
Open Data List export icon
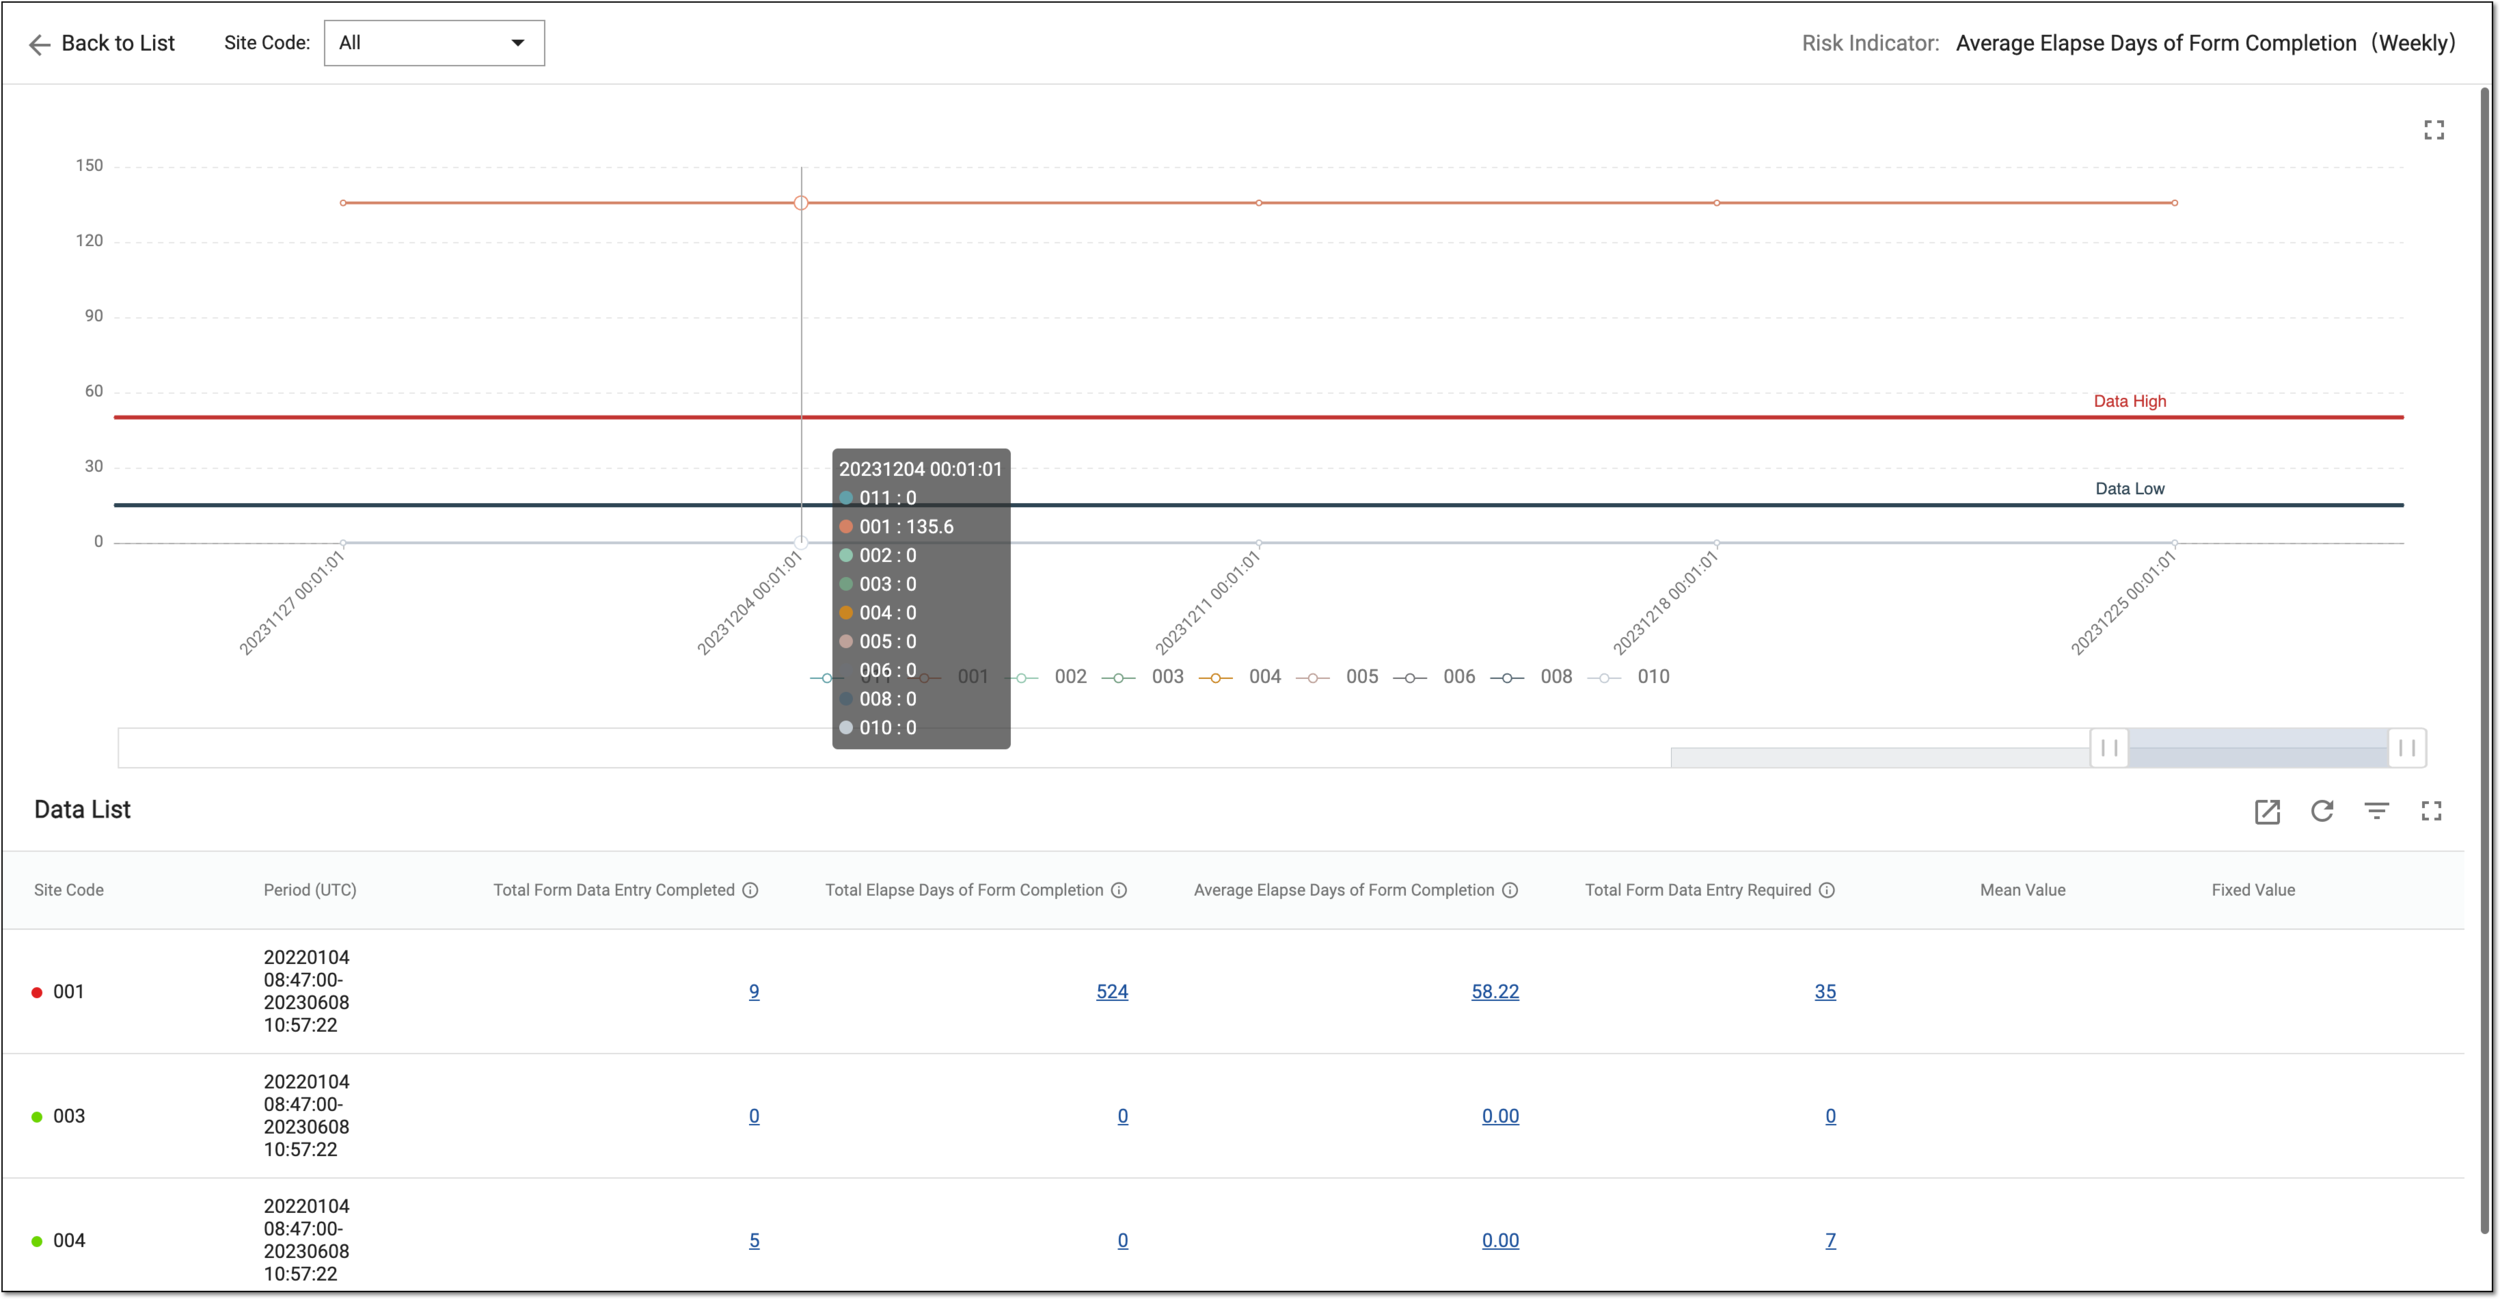click(x=2267, y=812)
